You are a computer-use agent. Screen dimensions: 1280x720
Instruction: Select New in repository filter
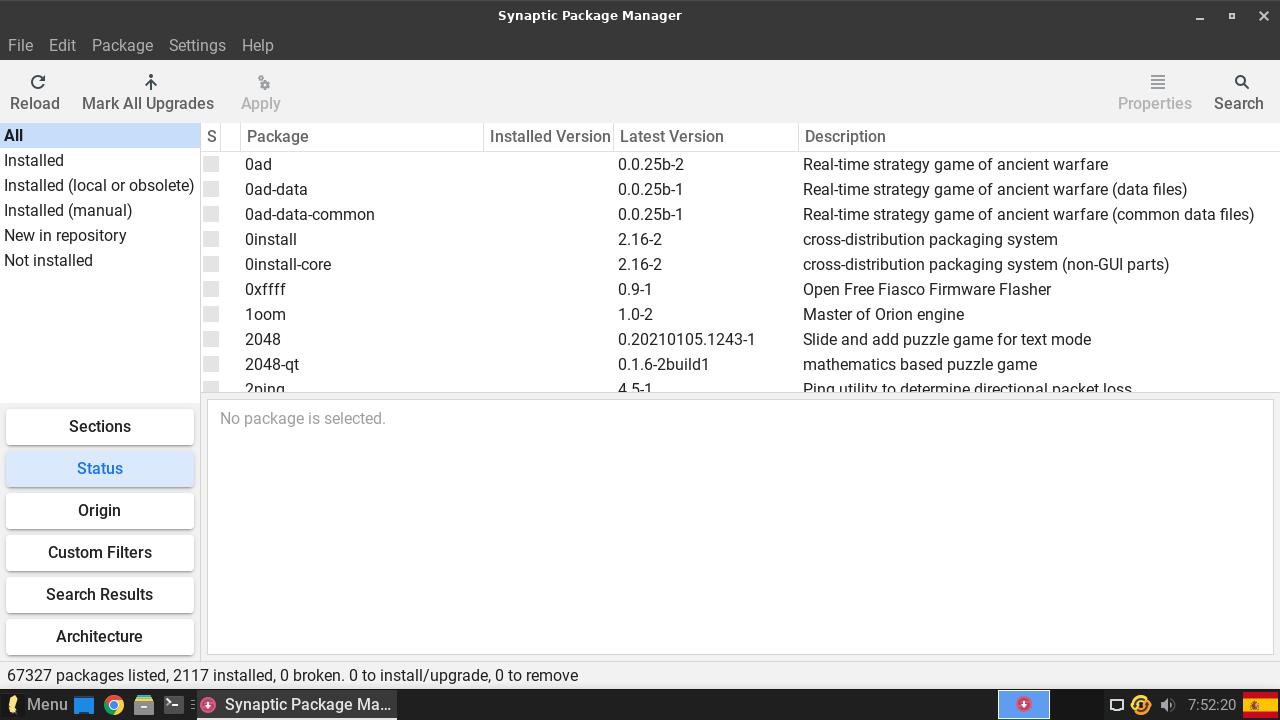pos(100,235)
